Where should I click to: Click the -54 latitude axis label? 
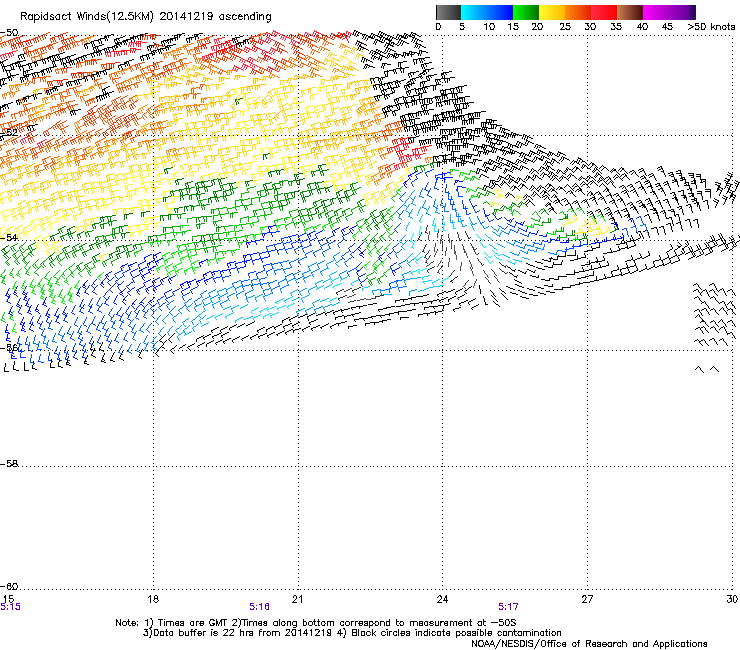[x=9, y=237]
